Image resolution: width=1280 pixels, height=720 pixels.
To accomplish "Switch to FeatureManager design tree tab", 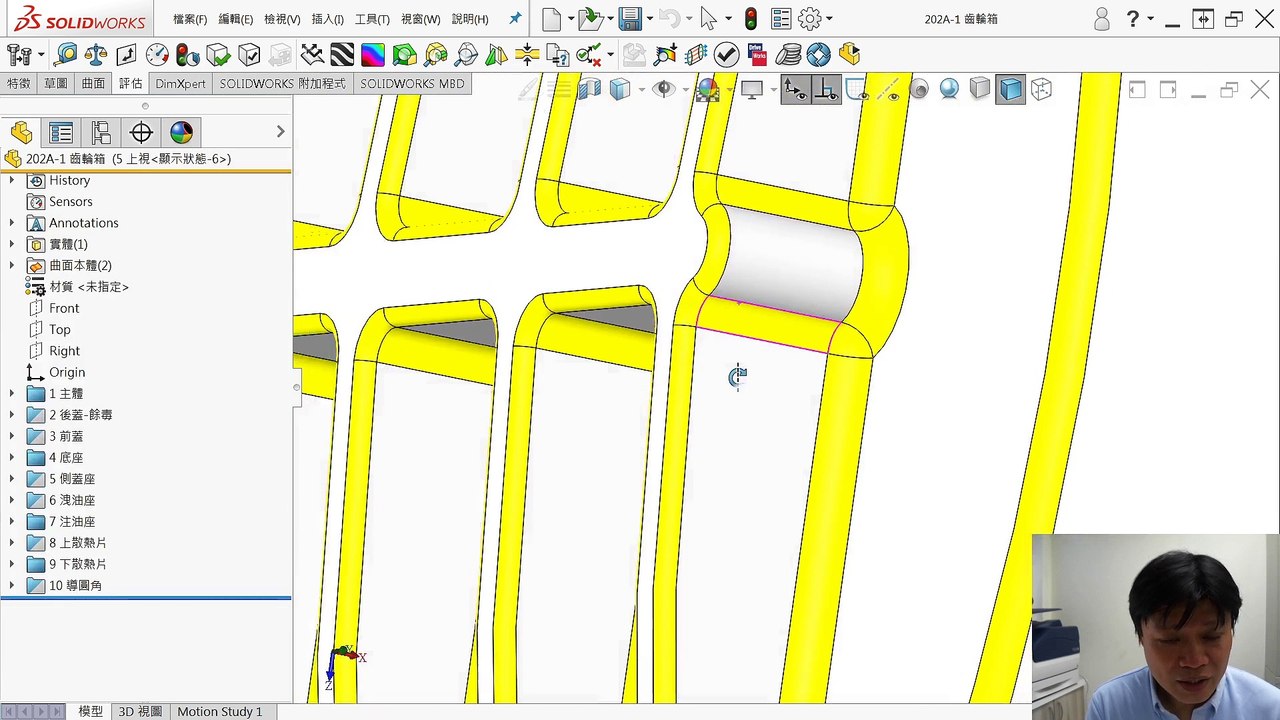I will point(21,132).
